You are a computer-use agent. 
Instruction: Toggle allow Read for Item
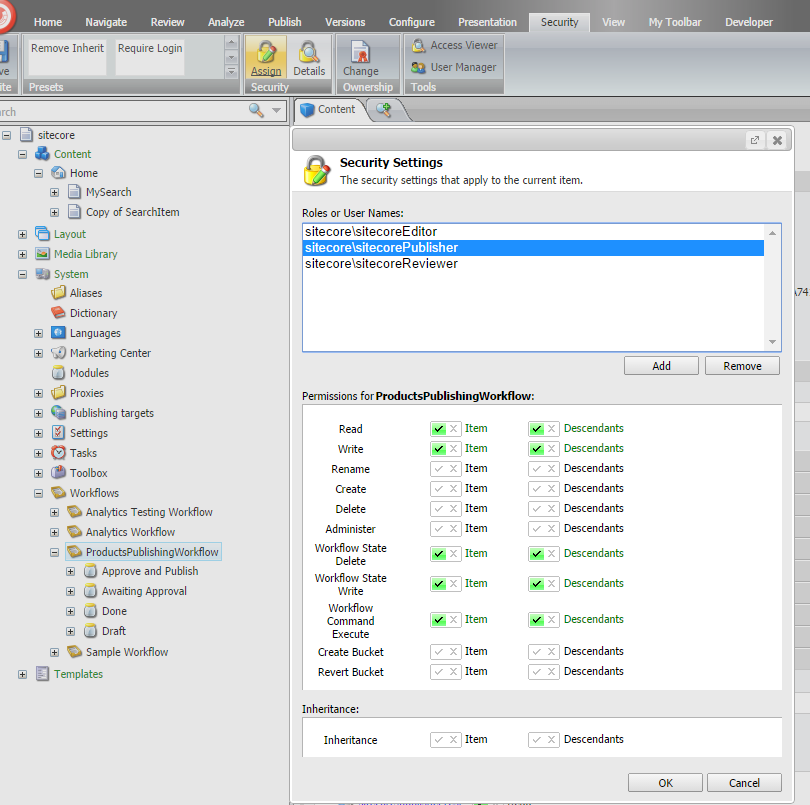(x=439, y=429)
